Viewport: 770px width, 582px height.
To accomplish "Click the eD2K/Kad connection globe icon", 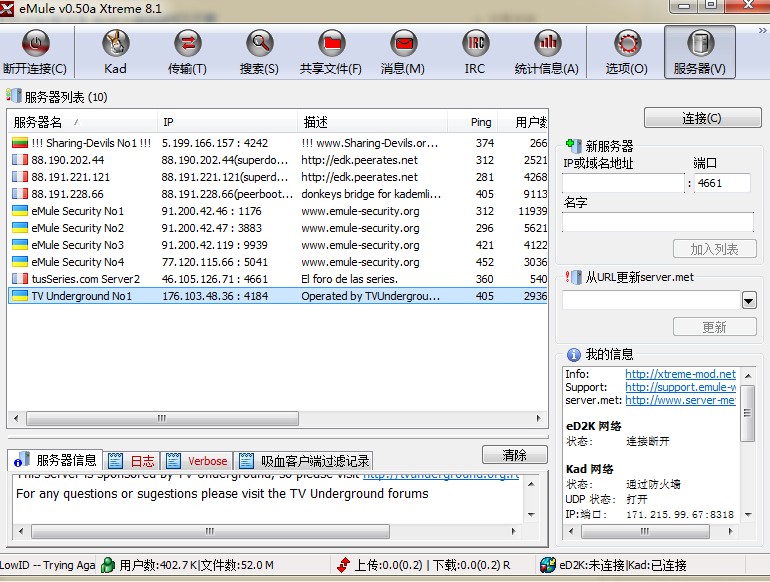I will tap(548, 565).
